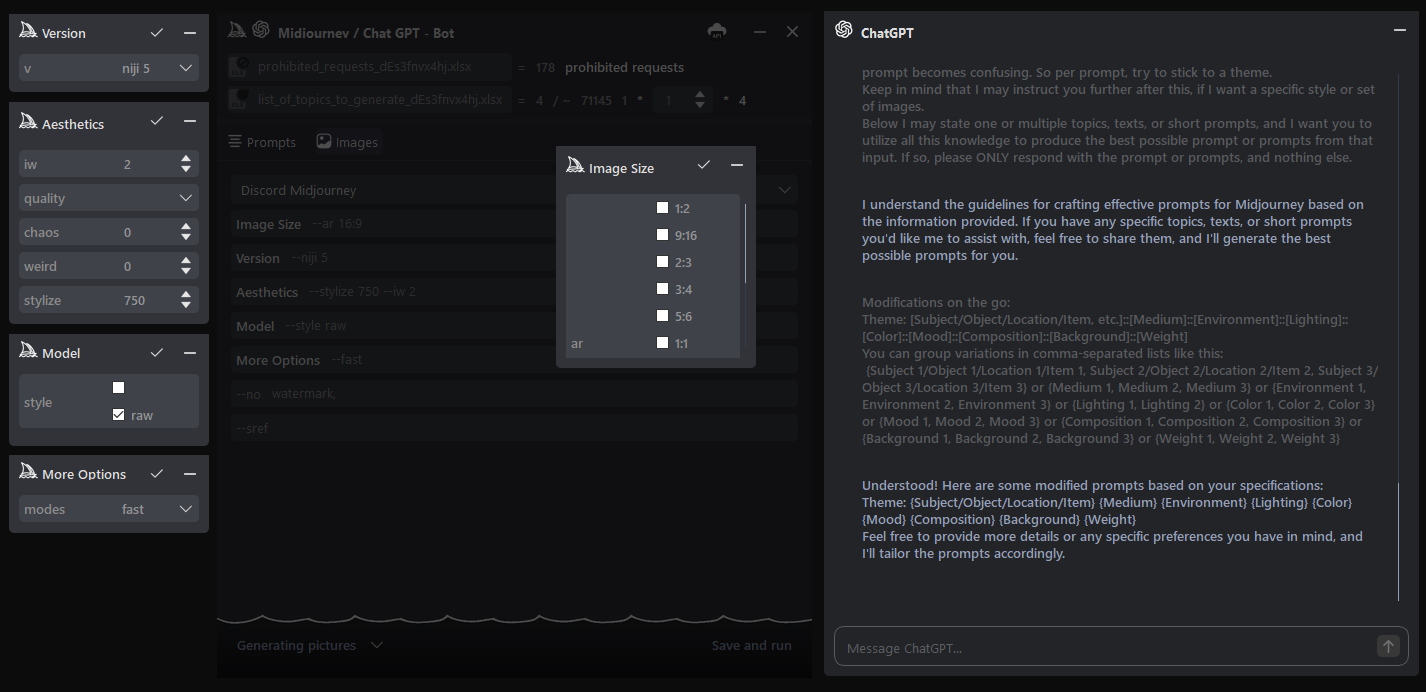Collapse the Aesthetics panel with minus icon
Image resolution: width=1426 pixels, height=692 pixels.
[190, 121]
